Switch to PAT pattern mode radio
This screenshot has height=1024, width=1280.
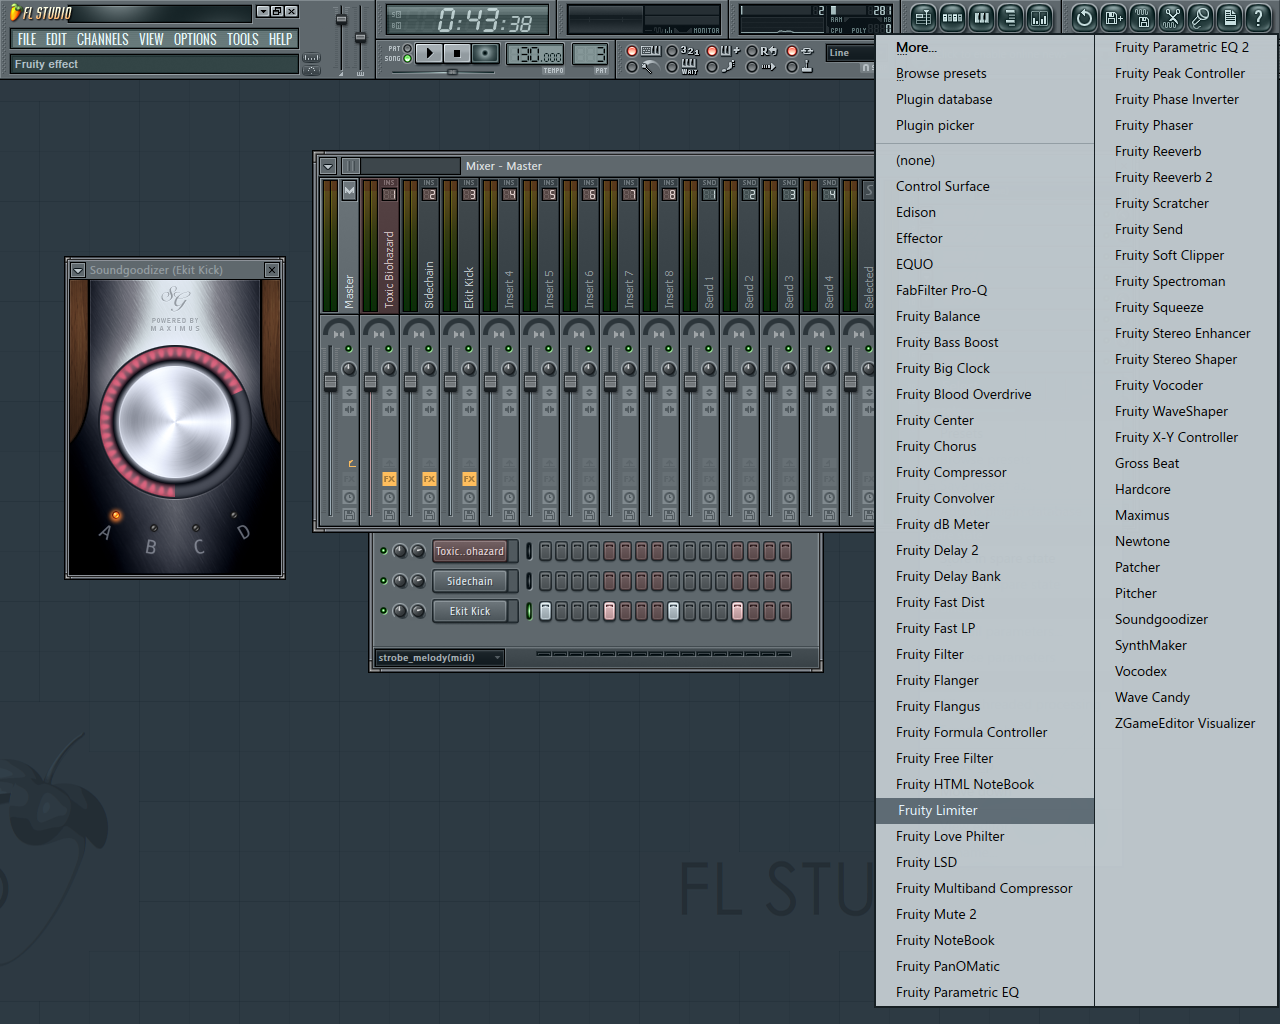point(407,48)
